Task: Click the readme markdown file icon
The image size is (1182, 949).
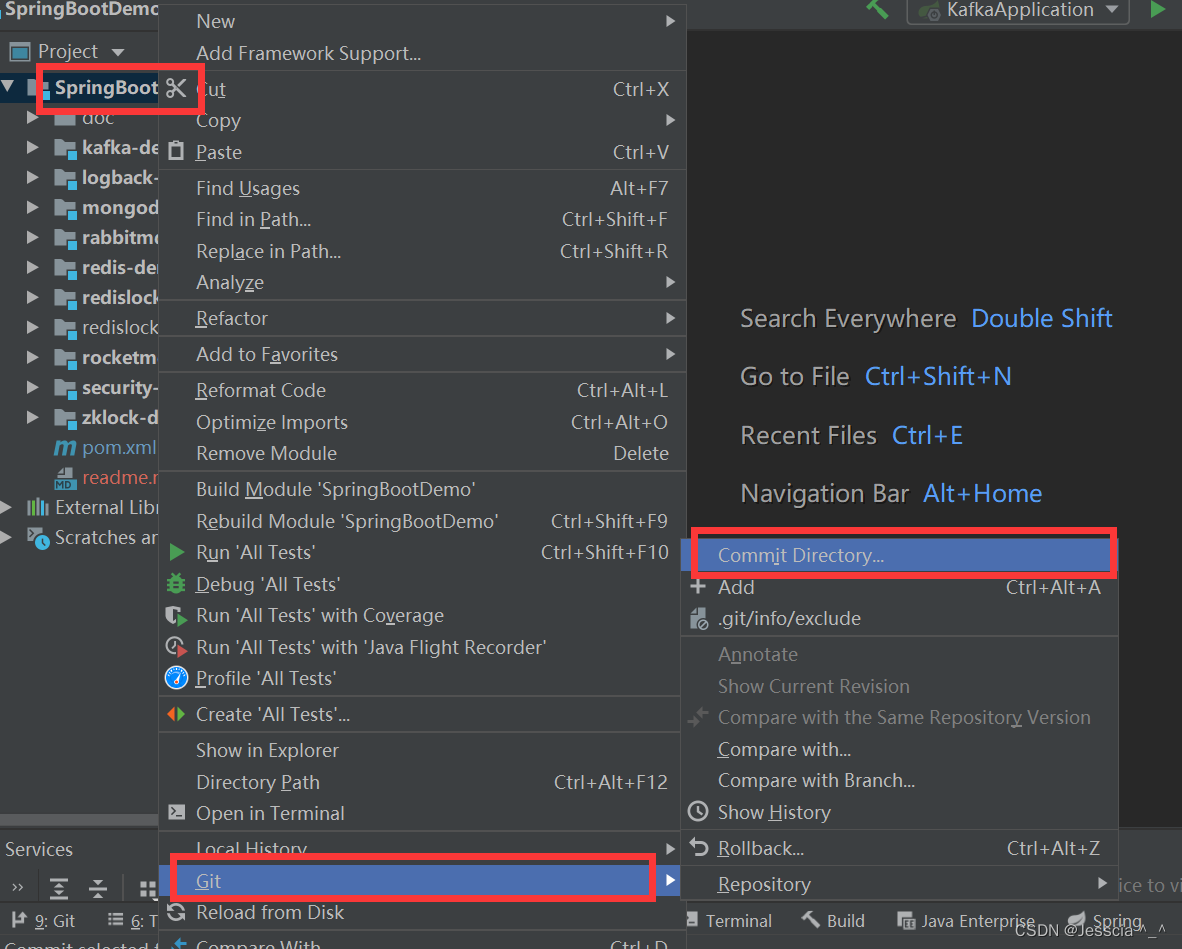Action: [65, 478]
